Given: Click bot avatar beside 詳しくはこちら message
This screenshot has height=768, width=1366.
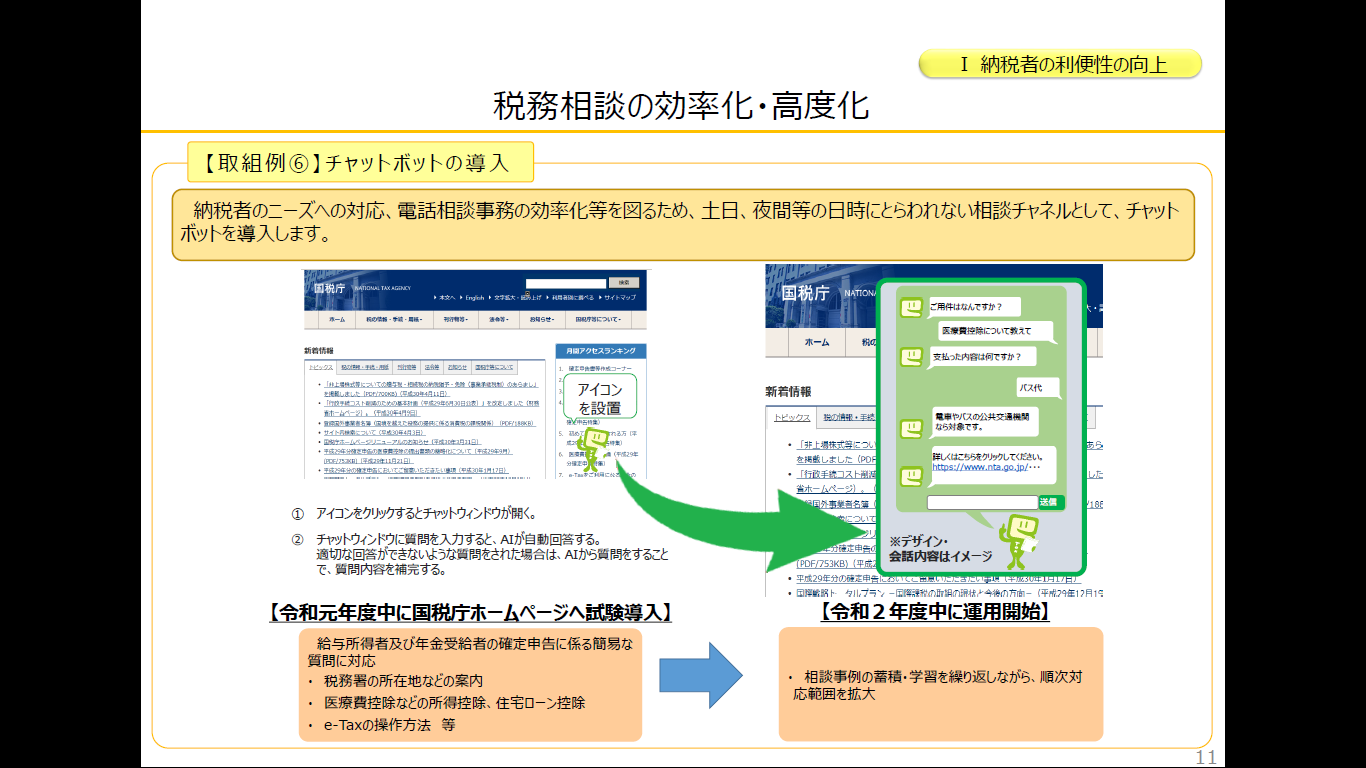Looking at the screenshot, I should click(x=911, y=476).
